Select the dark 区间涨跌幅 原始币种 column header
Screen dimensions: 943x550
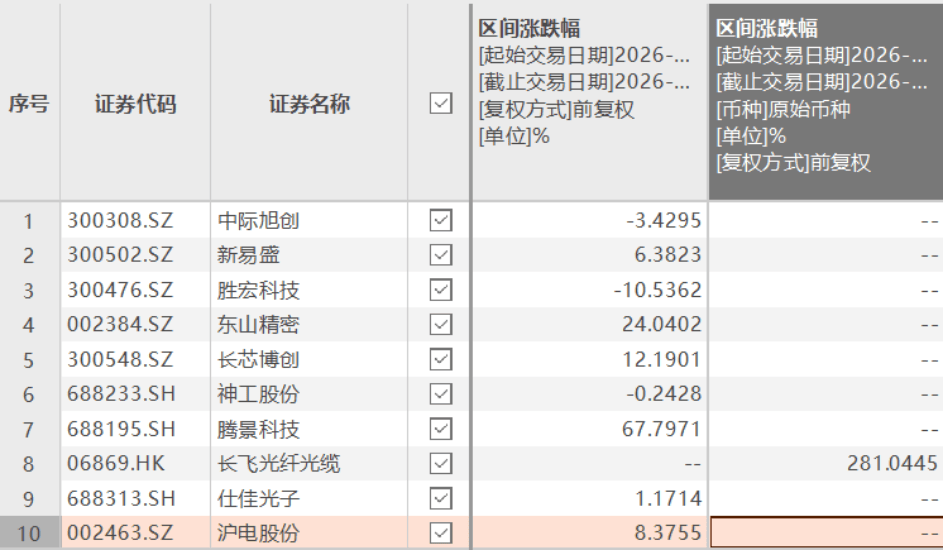(x=825, y=100)
